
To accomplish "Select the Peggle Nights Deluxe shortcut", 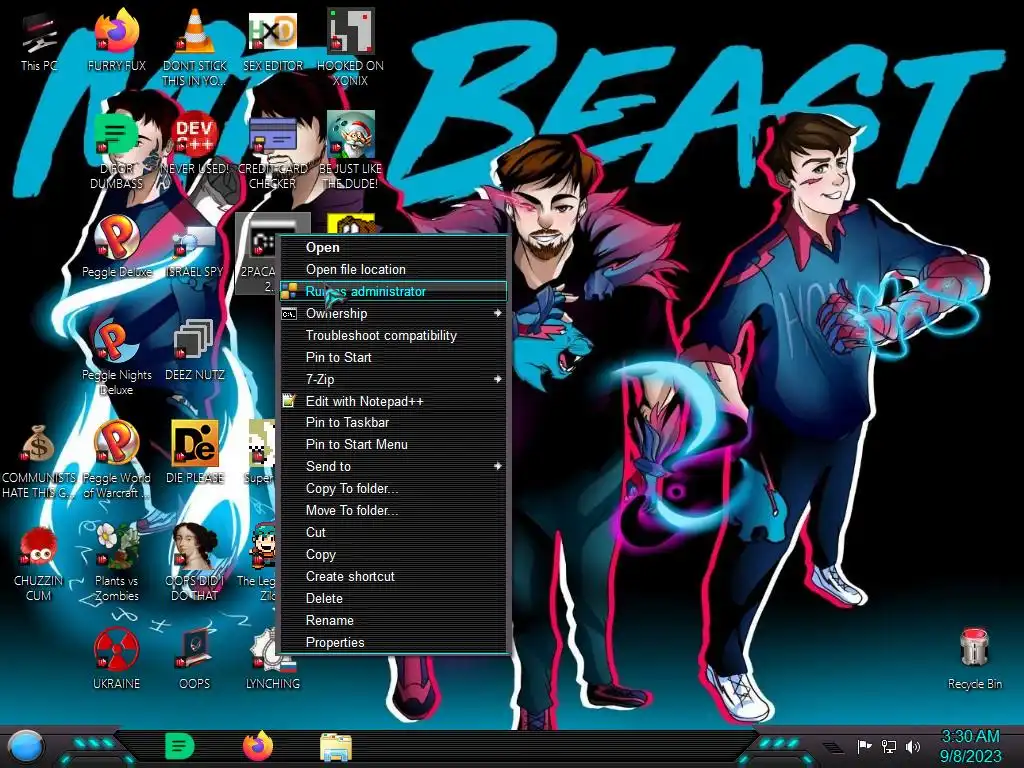I will (116, 357).
